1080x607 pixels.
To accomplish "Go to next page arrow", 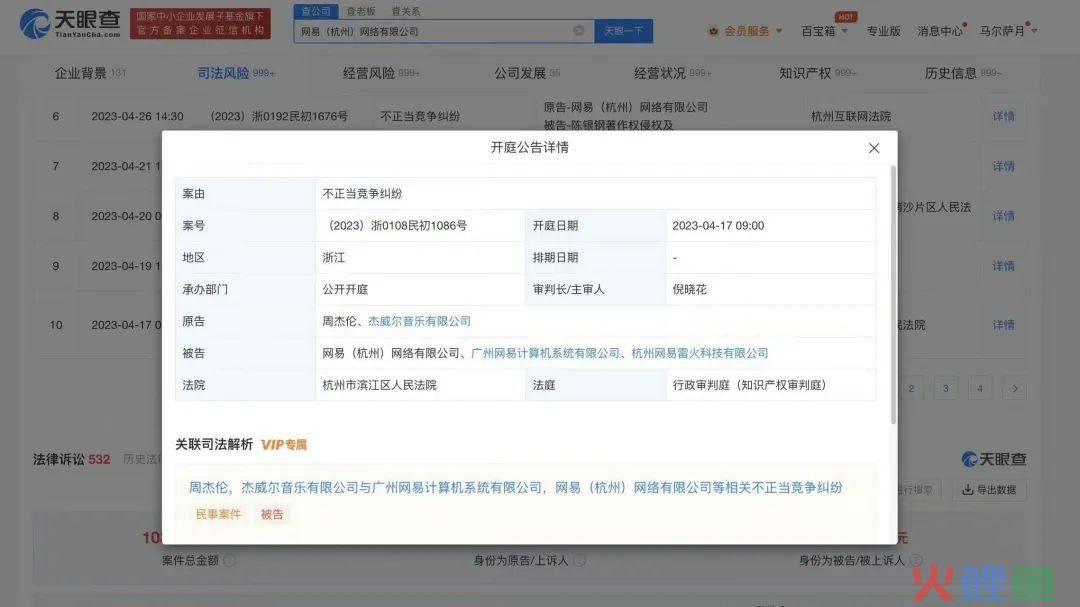I will click(x=1015, y=389).
